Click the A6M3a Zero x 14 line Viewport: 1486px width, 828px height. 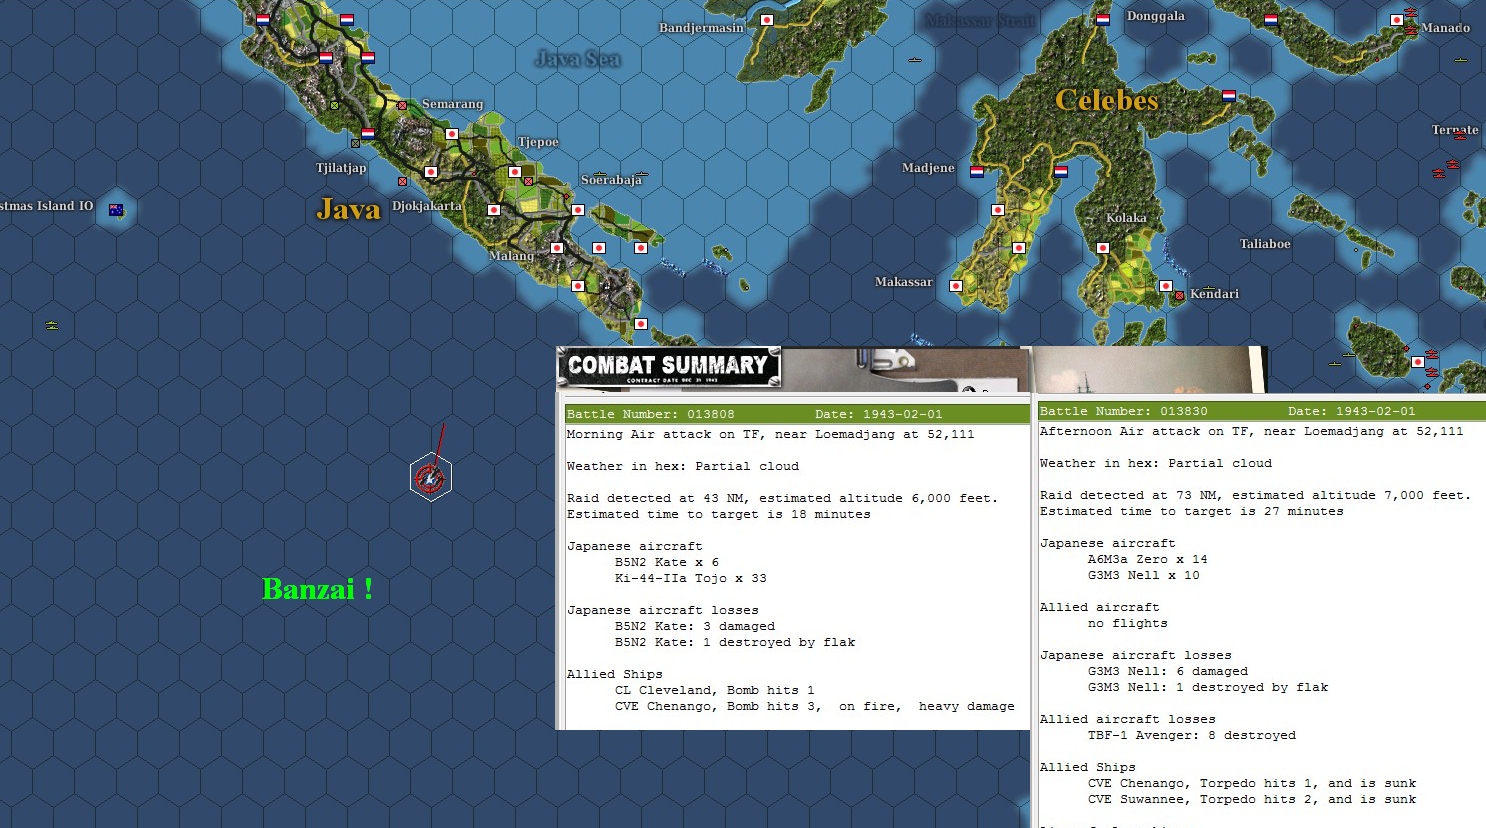(1148, 559)
